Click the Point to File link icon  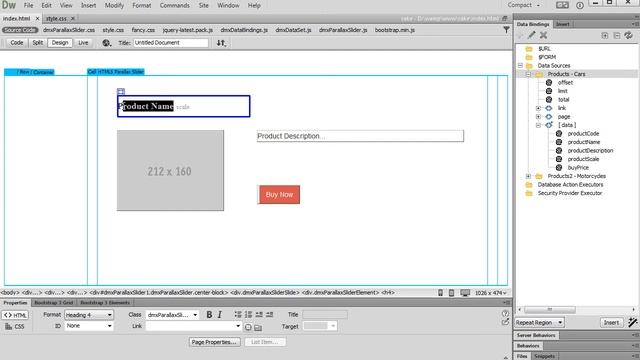click(x=248, y=327)
